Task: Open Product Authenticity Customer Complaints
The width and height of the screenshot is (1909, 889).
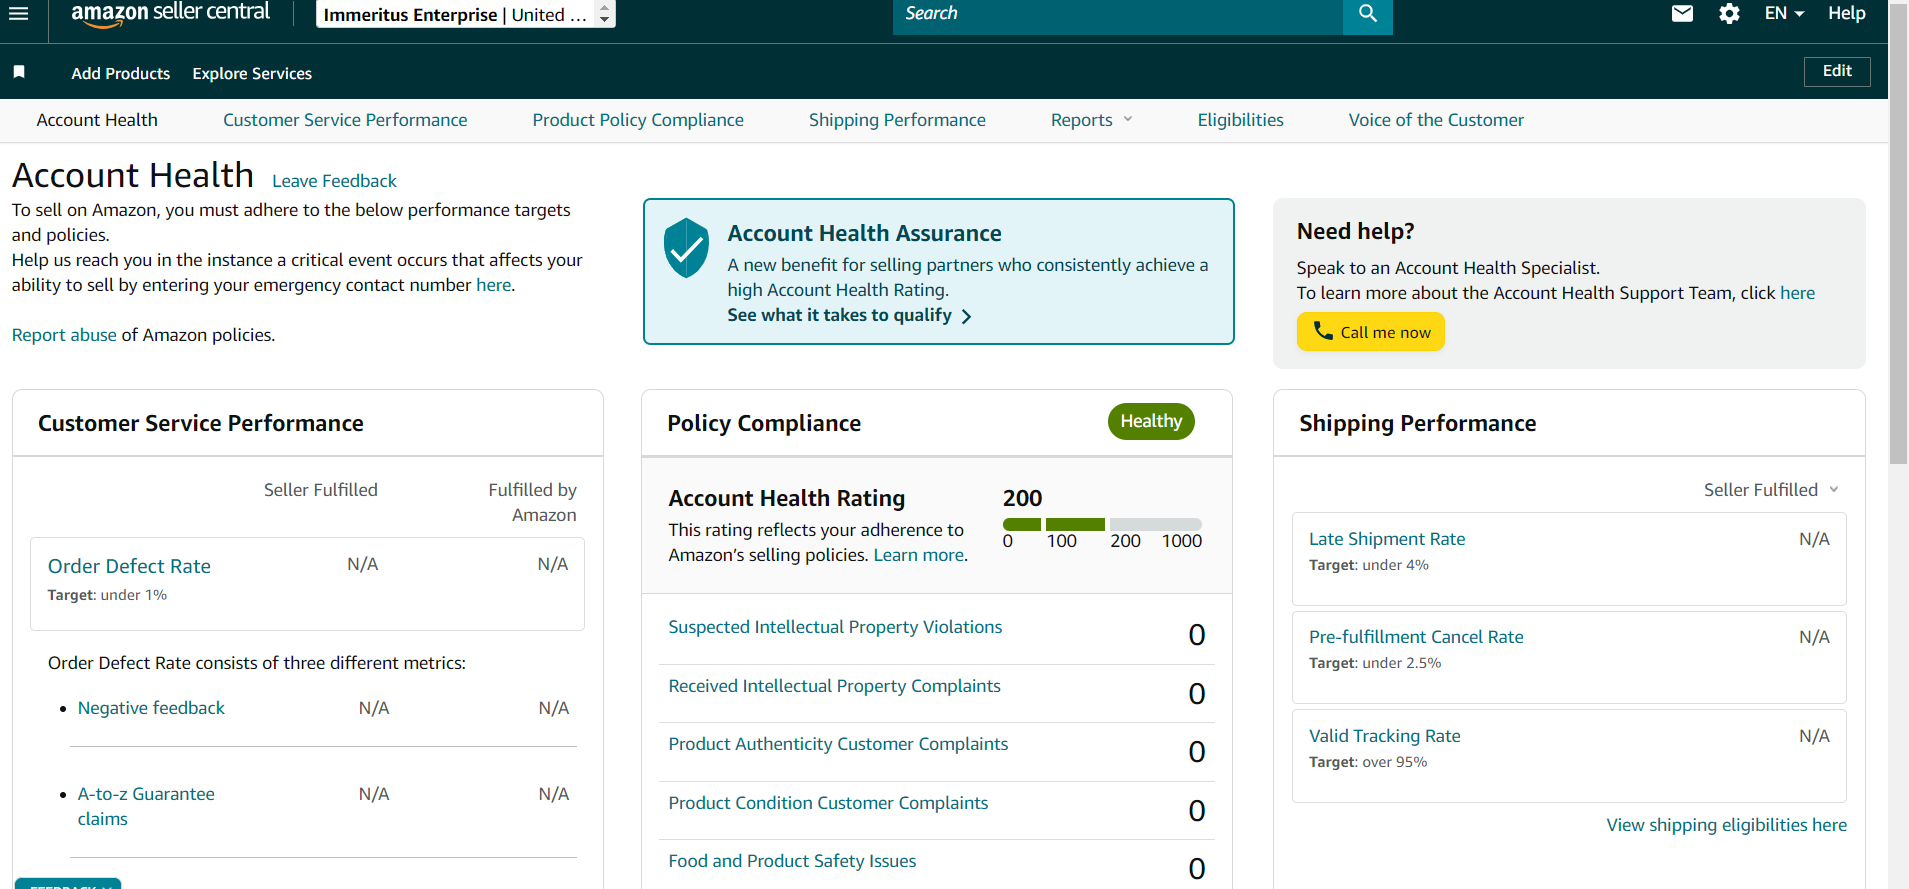Action: tap(838, 744)
